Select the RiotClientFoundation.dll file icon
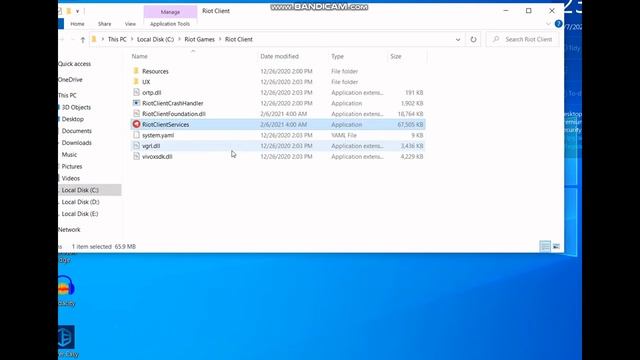 (x=136, y=113)
